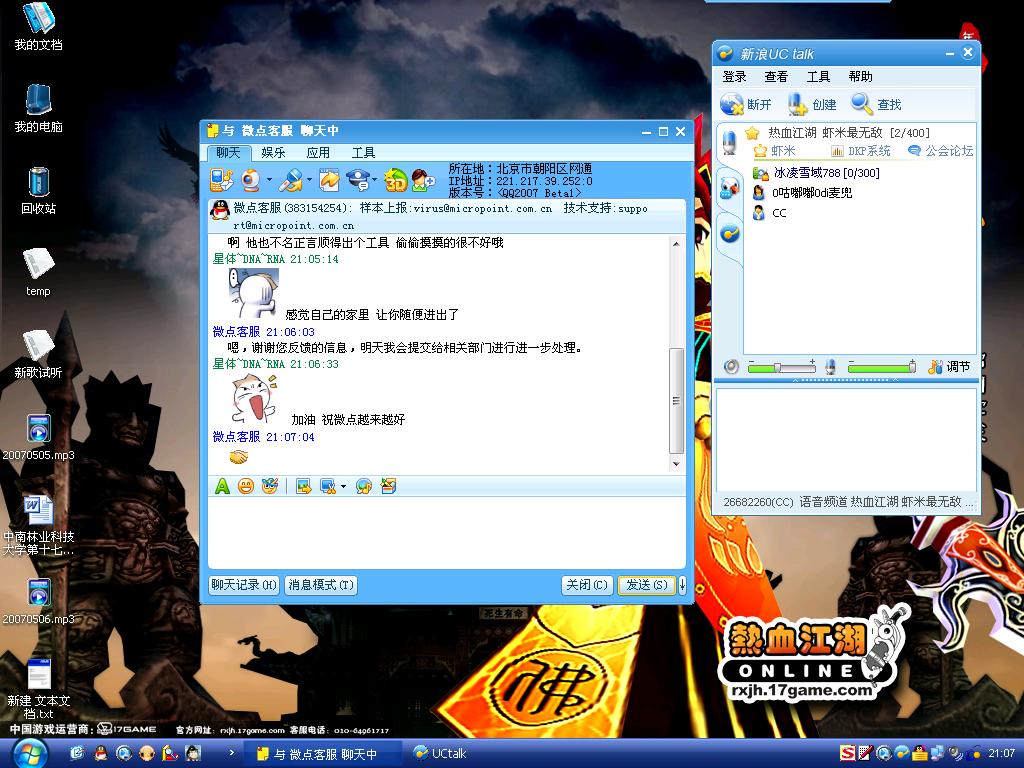
Task: Switch to the 聊天 tab
Action: pos(228,153)
